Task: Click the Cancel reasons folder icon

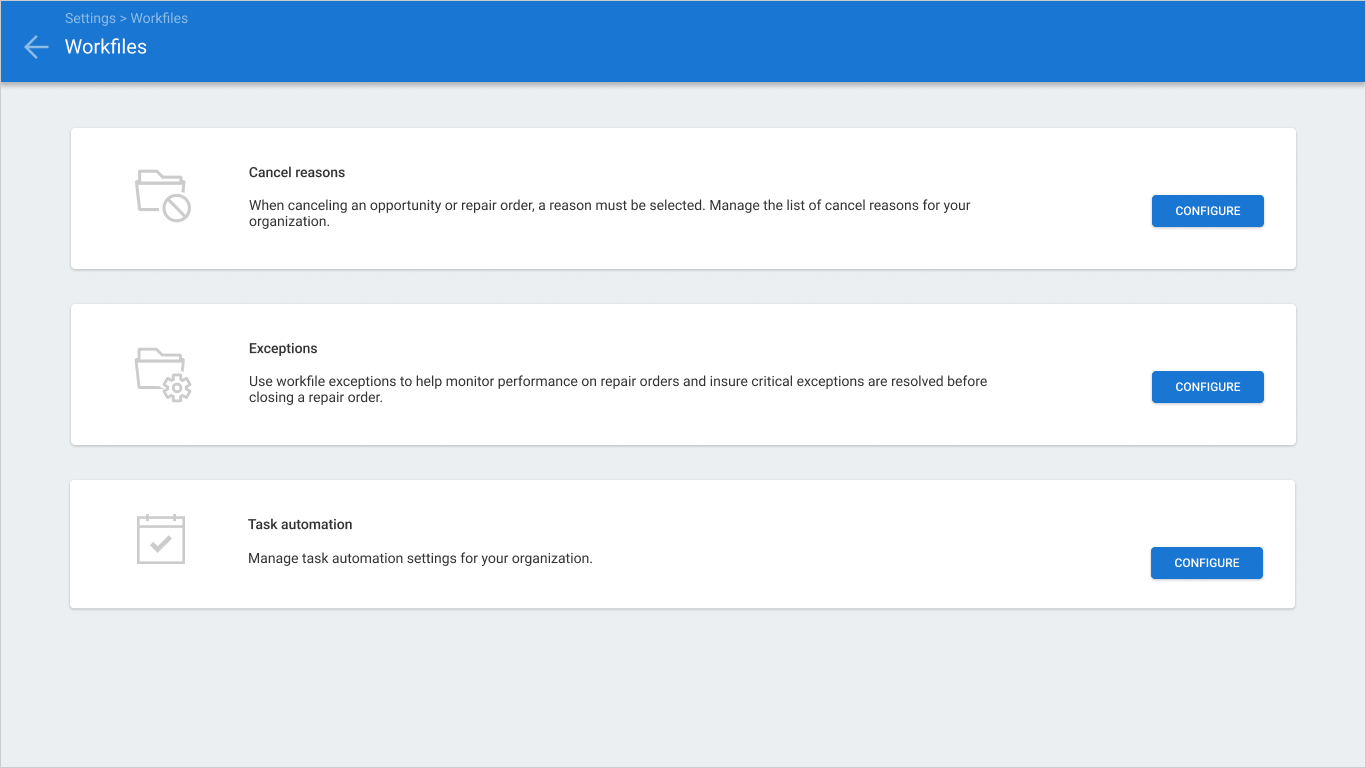Action: click(x=162, y=196)
